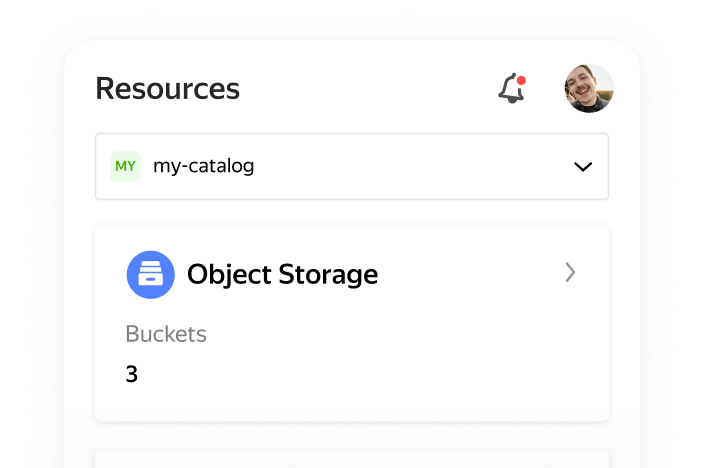Open the Object Storage resource card
The height and width of the screenshot is (468, 704).
[352, 323]
